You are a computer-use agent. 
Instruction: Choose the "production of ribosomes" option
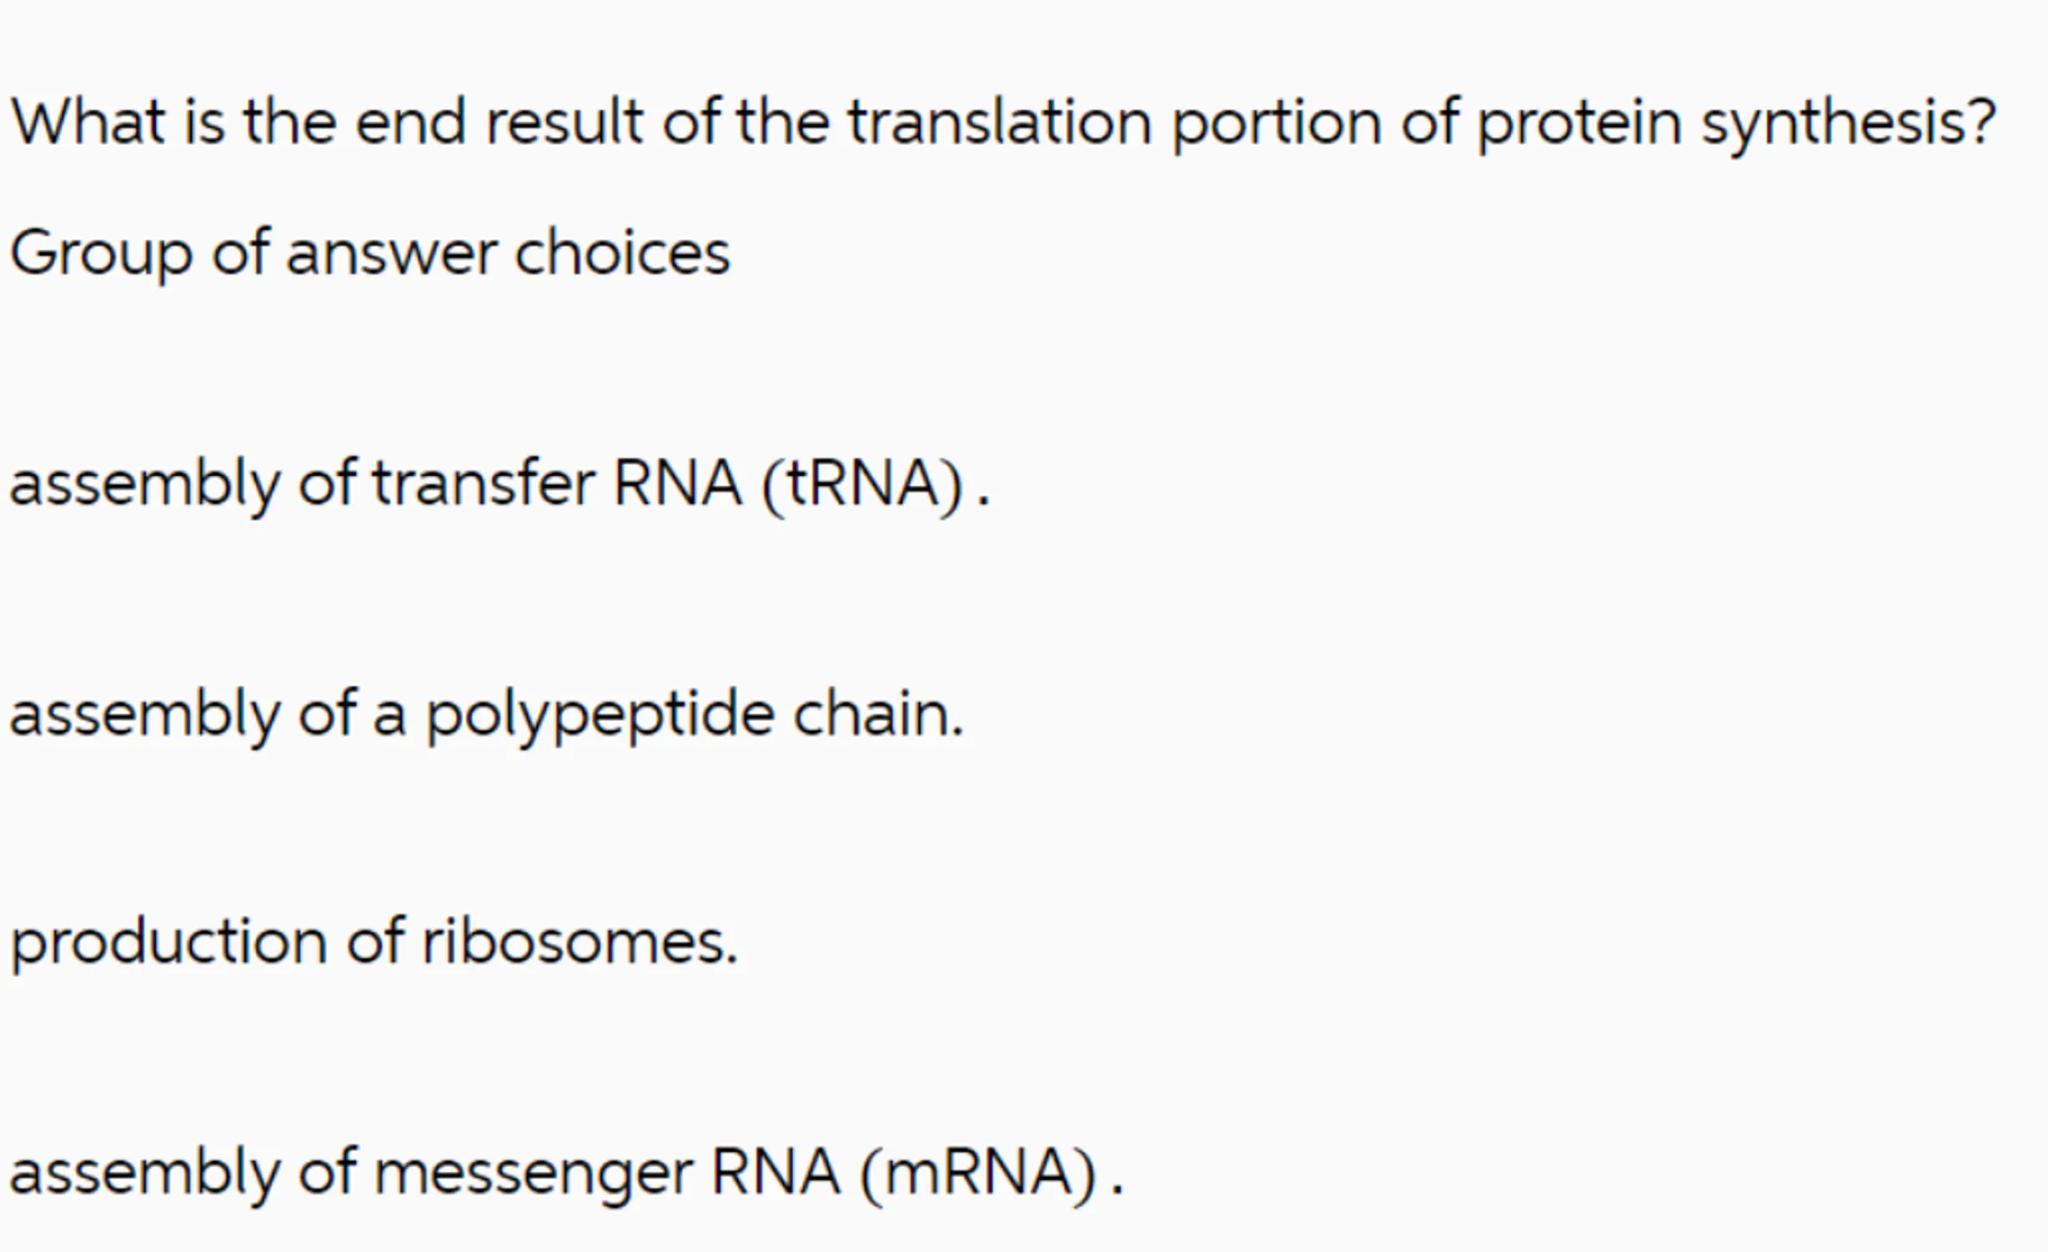(x=373, y=942)
